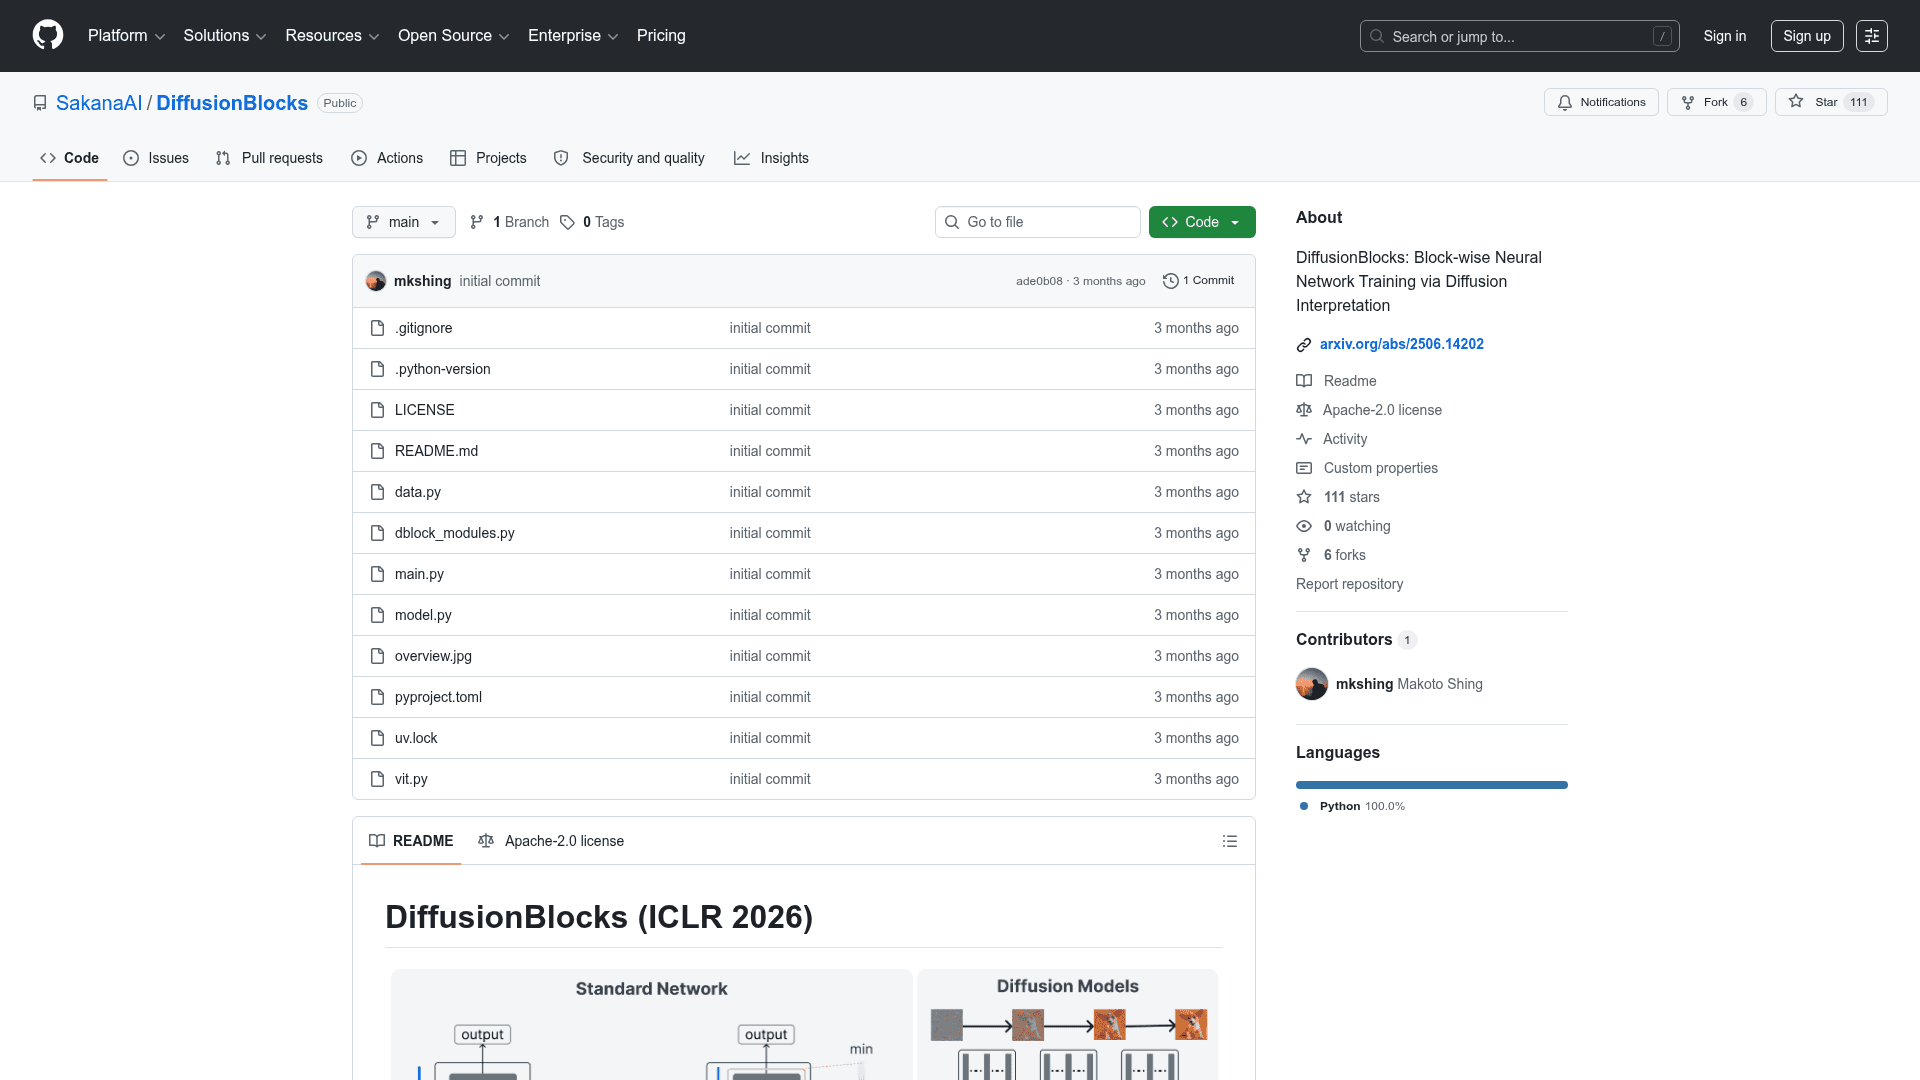Image resolution: width=1920 pixels, height=1080 pixels.
Task: Click the link icon beside the arxiv URL
Action: tap(1304, 345)
